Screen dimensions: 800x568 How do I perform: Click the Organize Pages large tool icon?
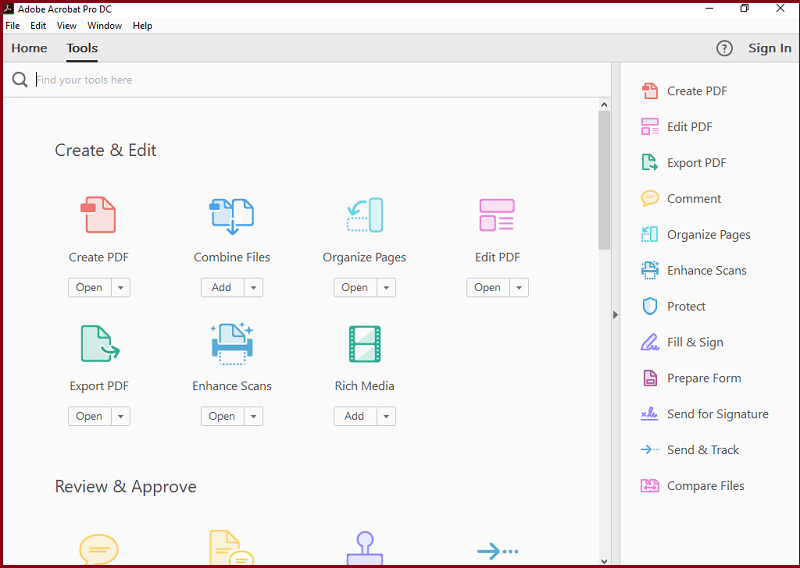(365, 215)
